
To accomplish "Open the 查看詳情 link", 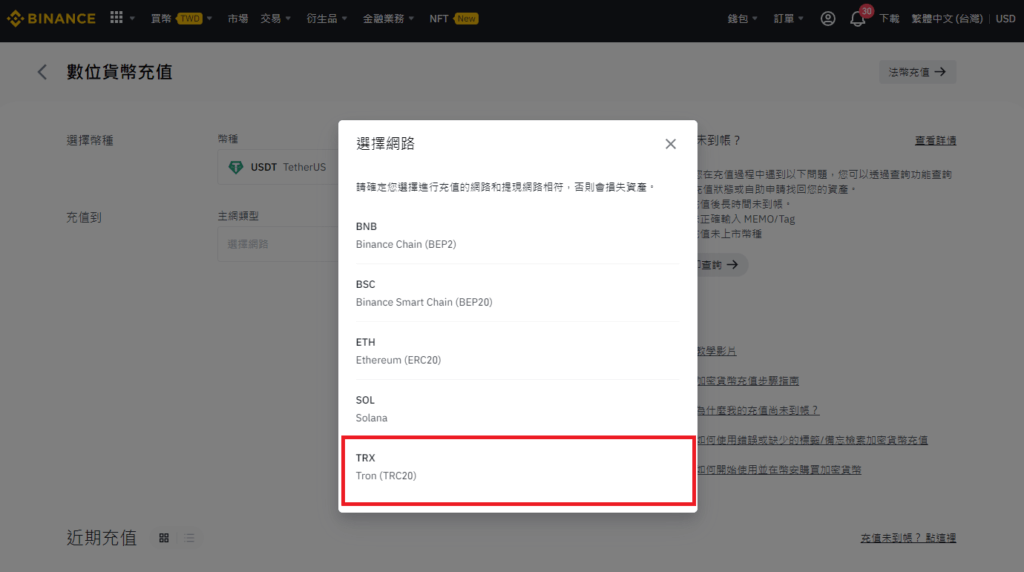I will (x=935, y=140).
